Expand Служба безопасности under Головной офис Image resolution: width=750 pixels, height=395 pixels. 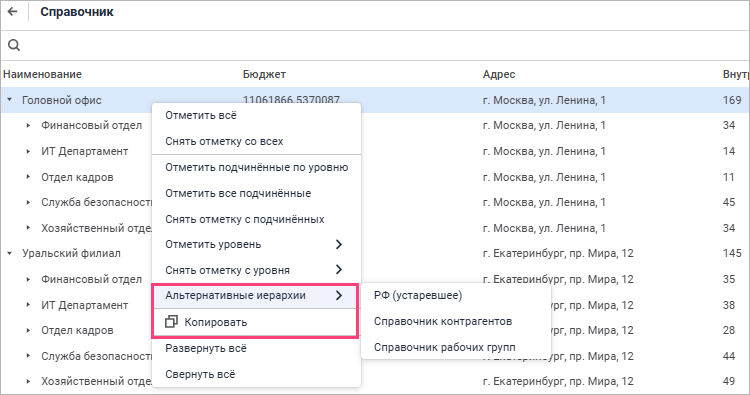(28, 202)
